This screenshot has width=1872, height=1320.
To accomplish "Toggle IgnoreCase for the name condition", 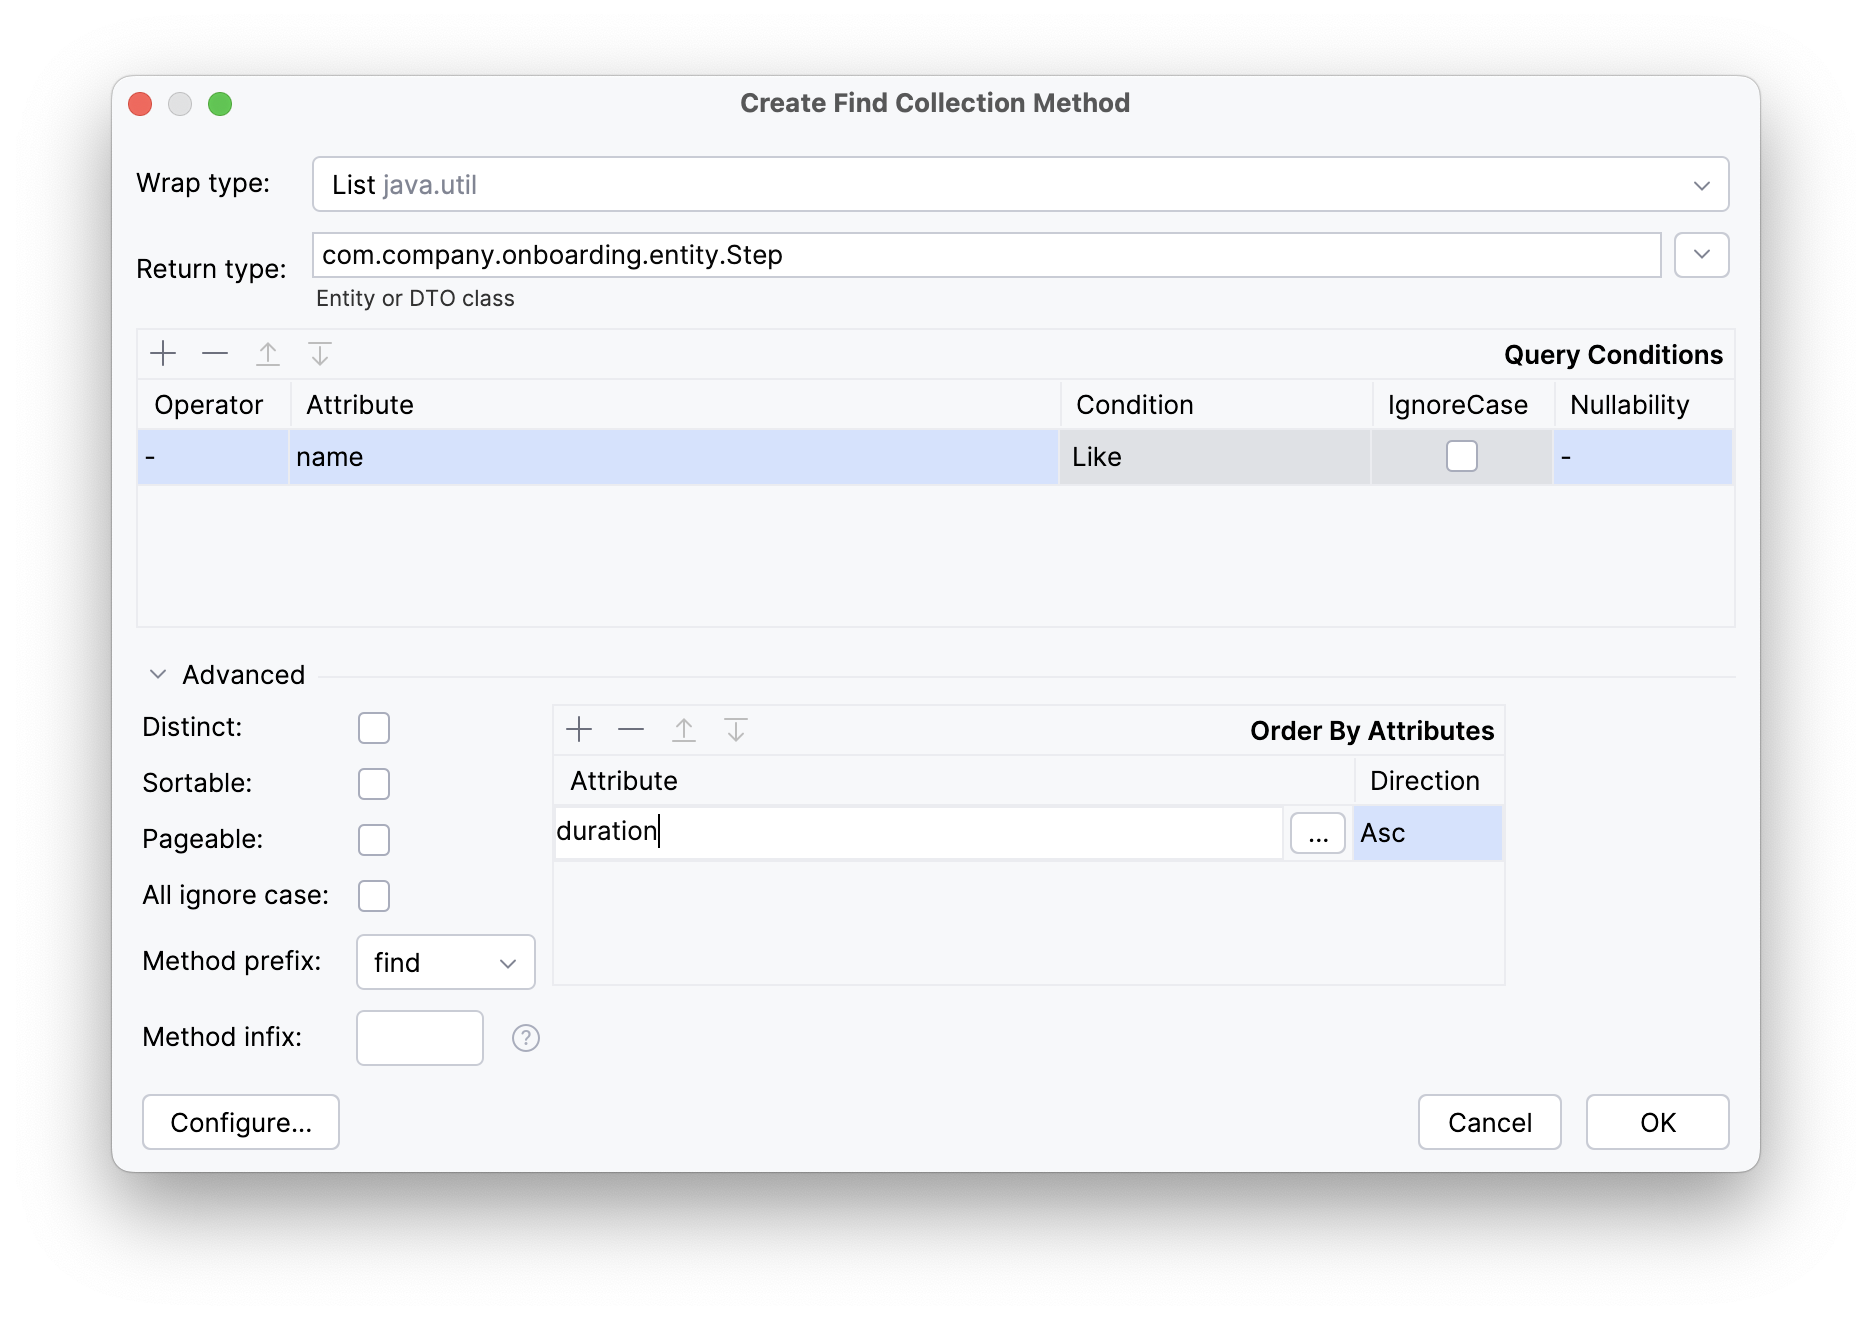I will pyautogui.click(x=1461, y=456).
